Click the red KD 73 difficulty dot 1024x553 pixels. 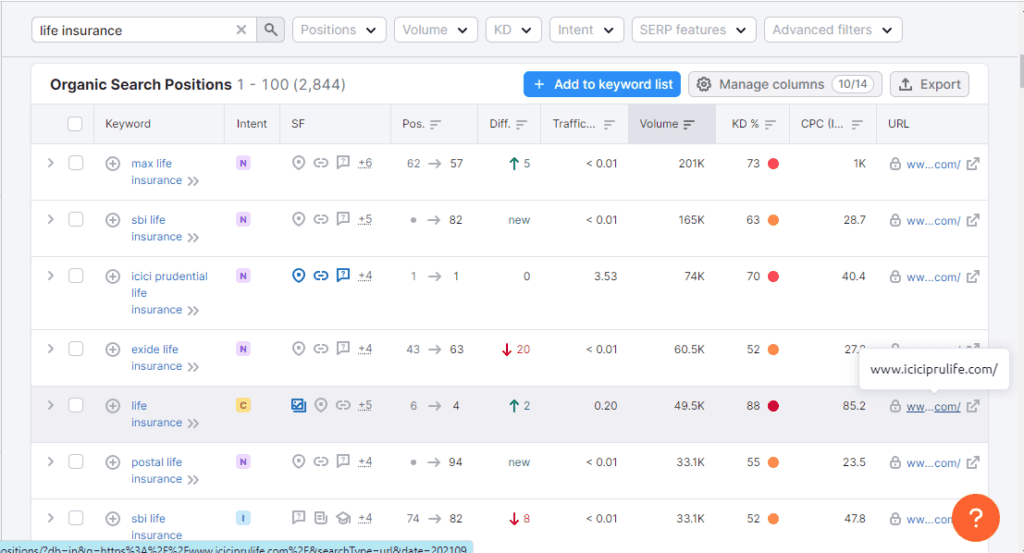click(773, 164)
